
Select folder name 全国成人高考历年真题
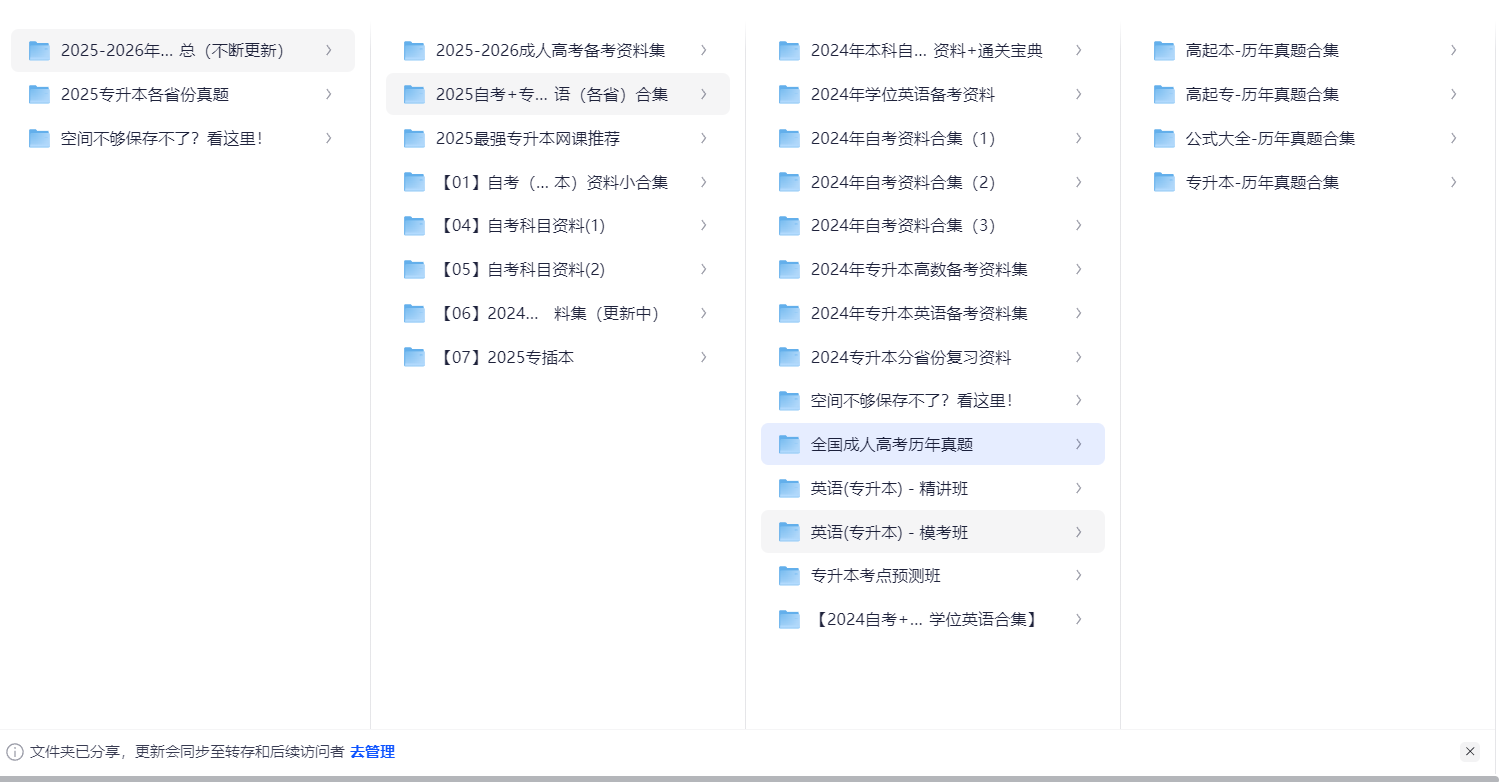point(892,445)
